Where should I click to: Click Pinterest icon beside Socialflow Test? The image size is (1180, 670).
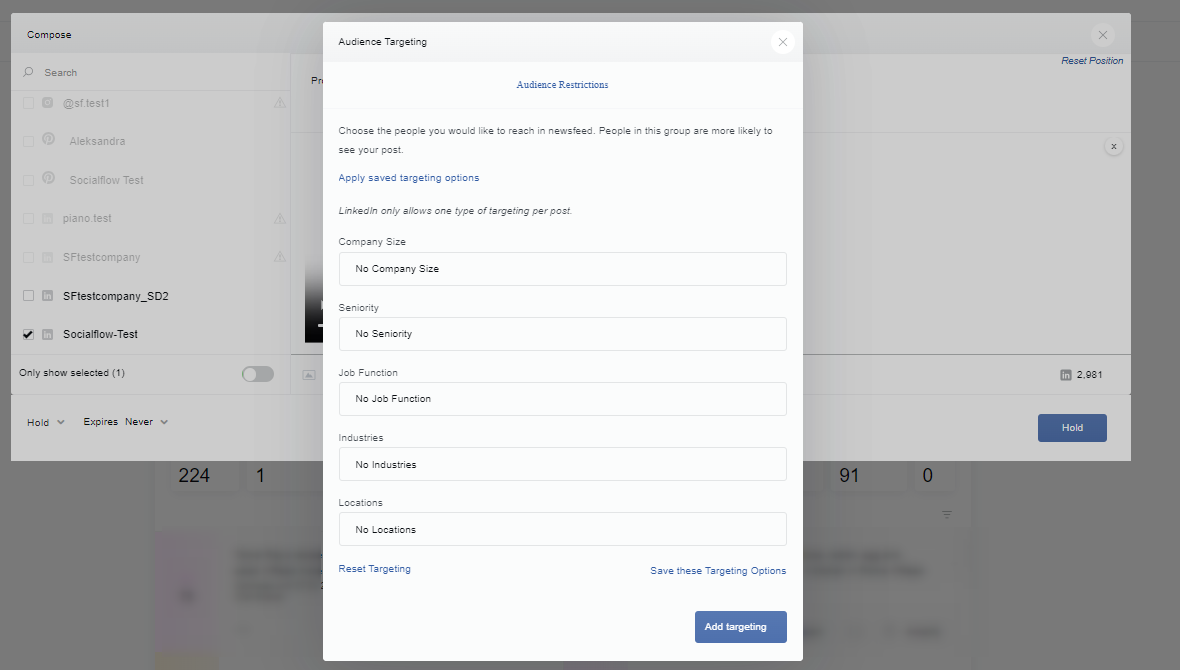[48, 178]
